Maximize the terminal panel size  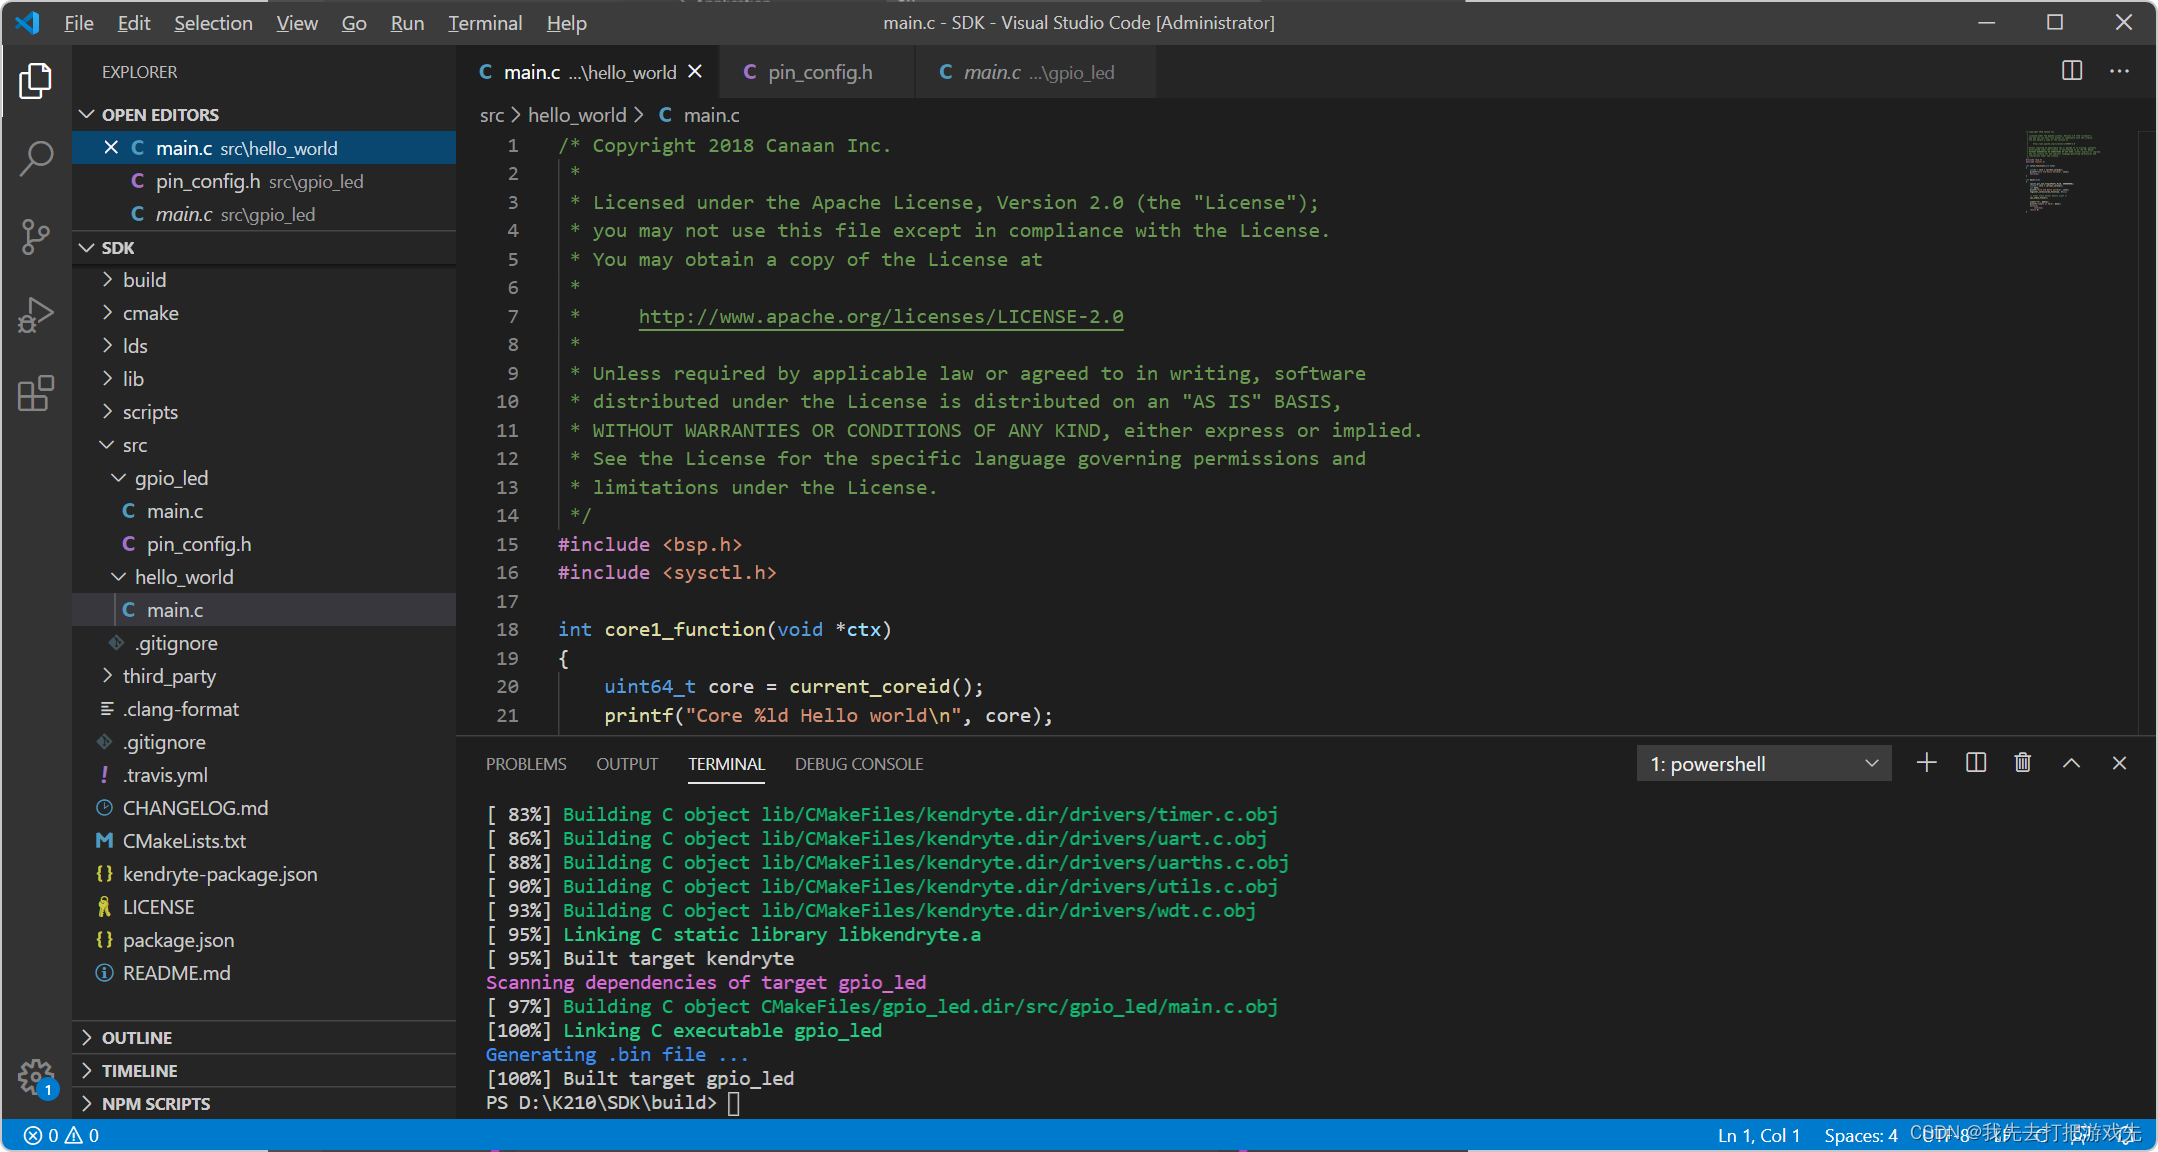pyautogui.click(x=2071, y=763)
